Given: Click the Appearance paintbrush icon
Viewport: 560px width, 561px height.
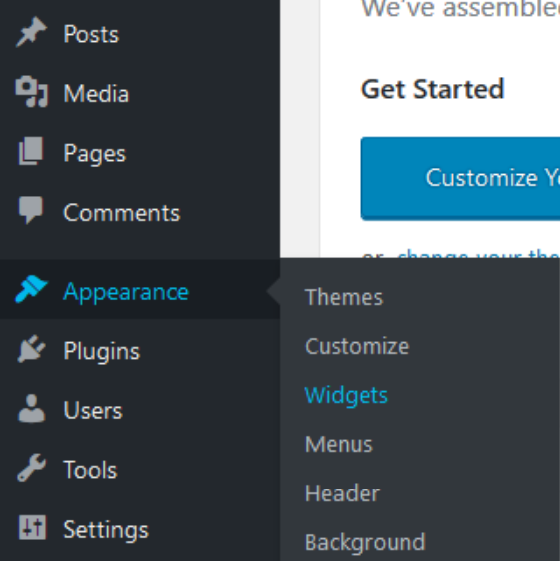Looking at the screenshot, I should (x=31, y=289).
